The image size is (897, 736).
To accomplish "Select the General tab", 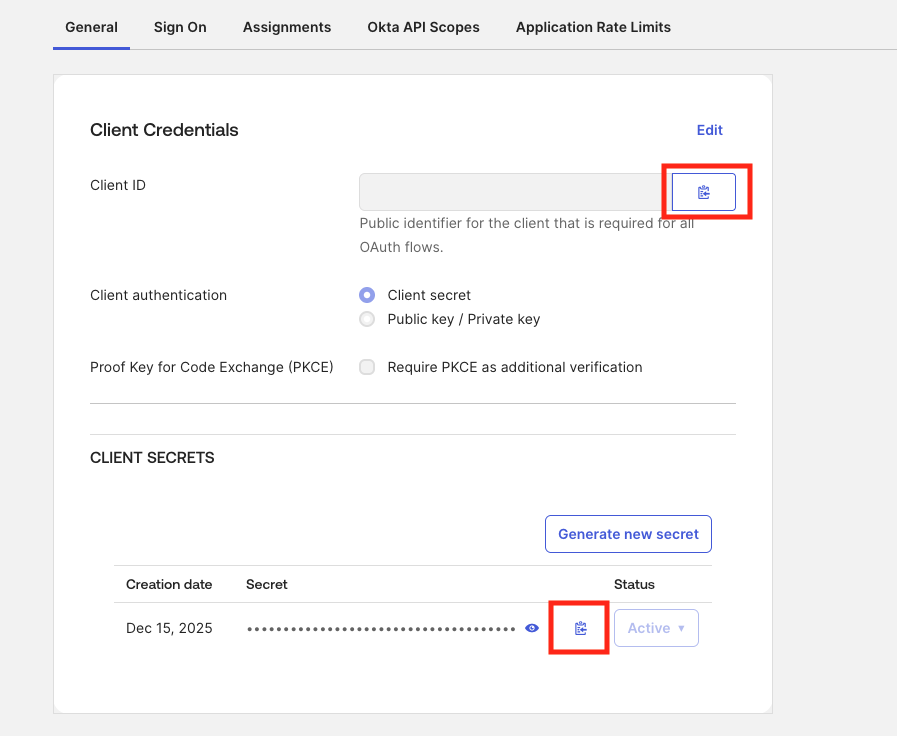I will click(91, 27).
